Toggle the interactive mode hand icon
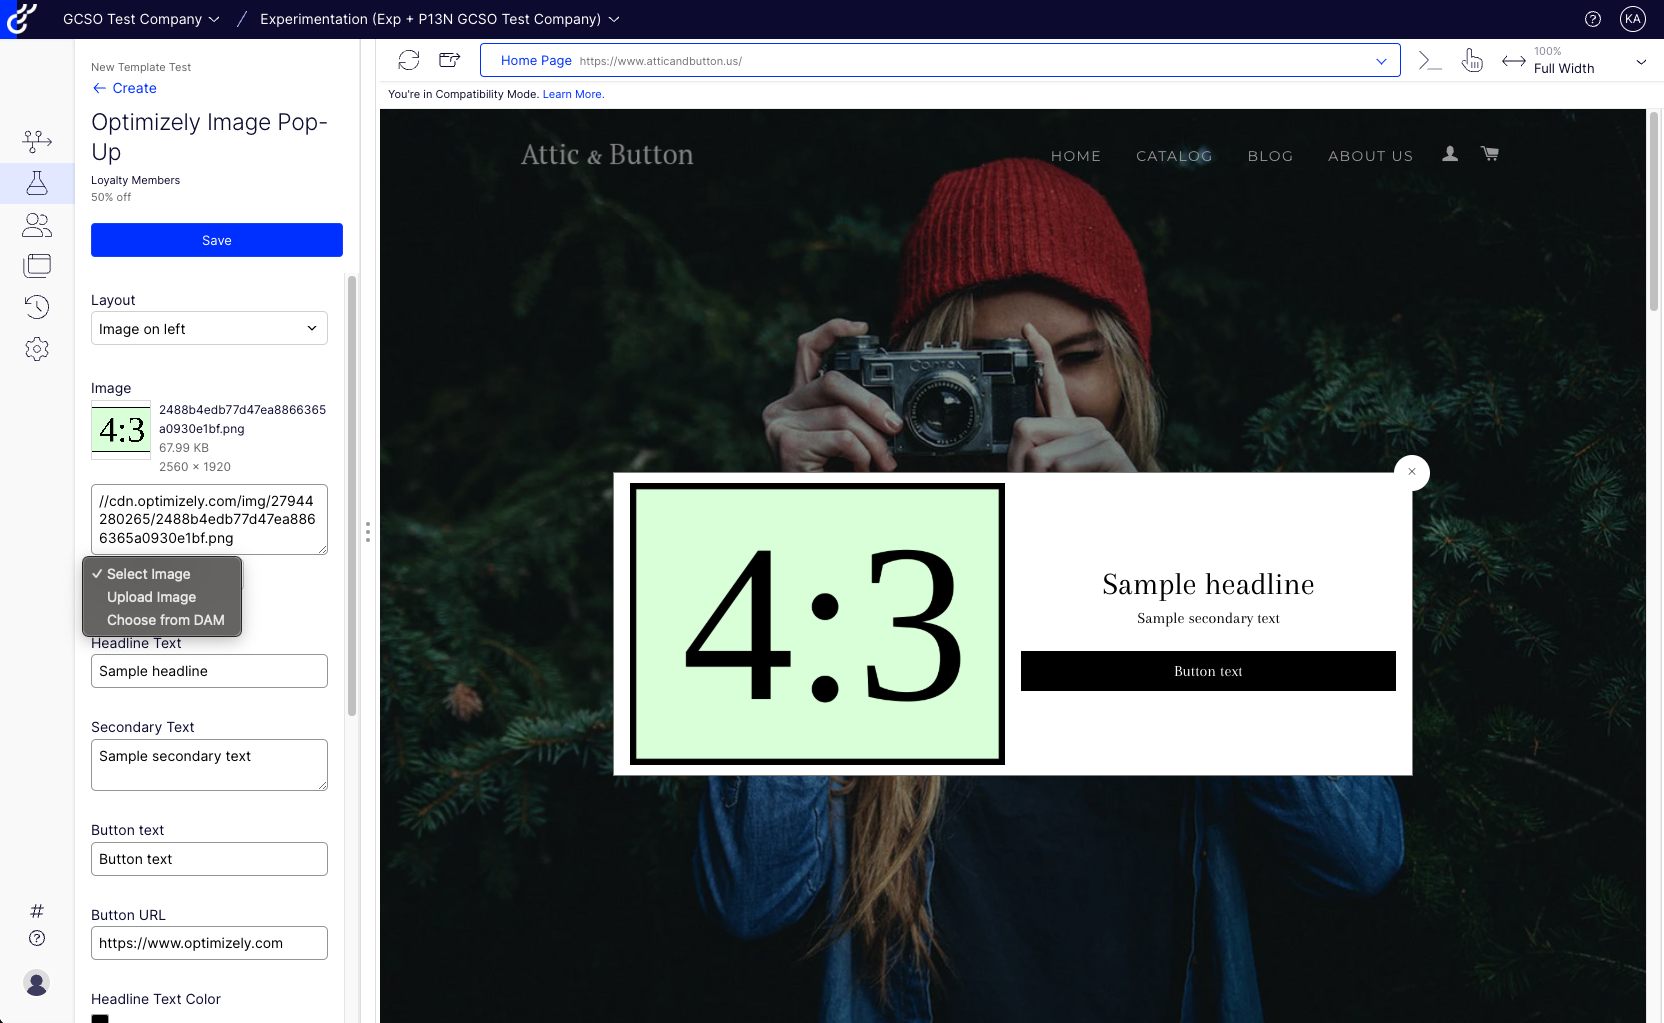The width and height of the screenshot is (1664, 1023). tap(1472, 61)
